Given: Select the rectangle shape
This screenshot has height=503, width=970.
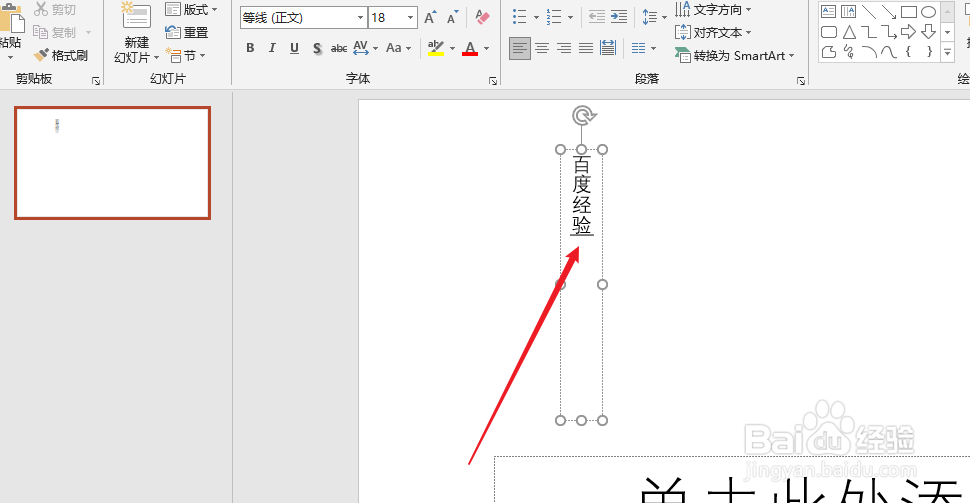Looking at the screenshot, I should [909, 12].
